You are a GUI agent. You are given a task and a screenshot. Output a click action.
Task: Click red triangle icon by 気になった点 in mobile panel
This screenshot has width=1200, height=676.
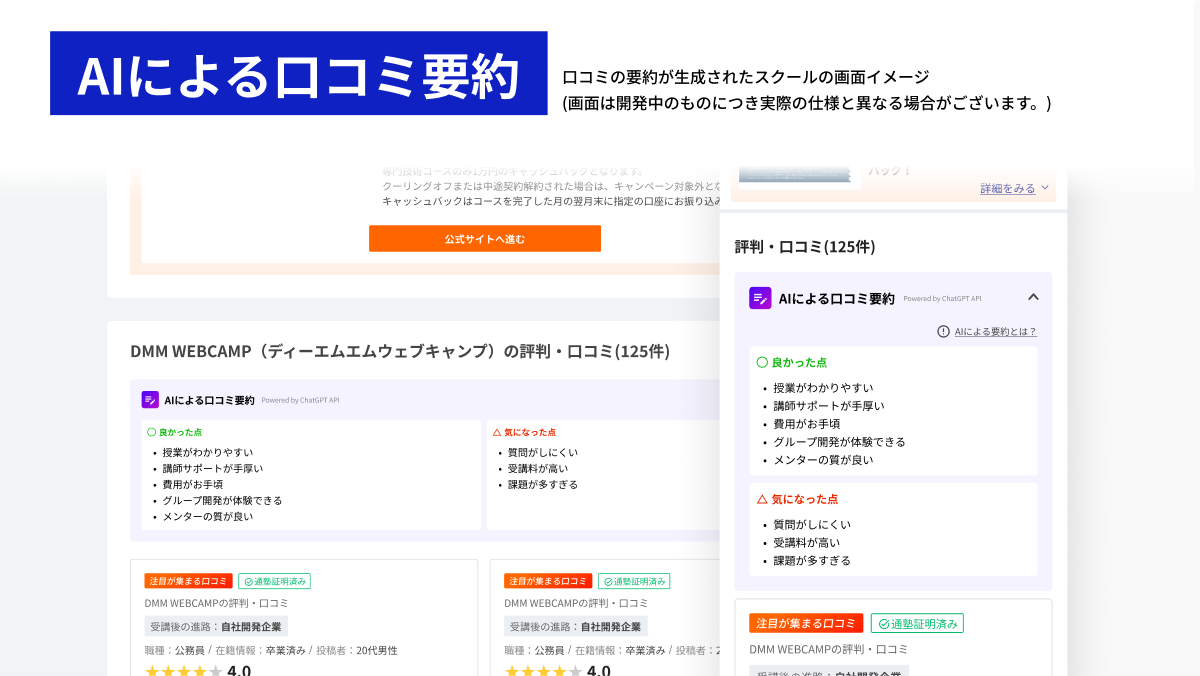tap(762, 498)
